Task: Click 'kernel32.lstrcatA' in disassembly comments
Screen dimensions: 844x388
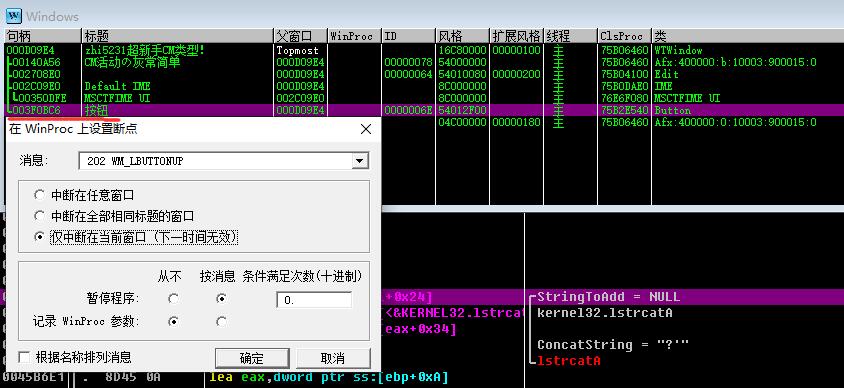Action: click(605, 313)
